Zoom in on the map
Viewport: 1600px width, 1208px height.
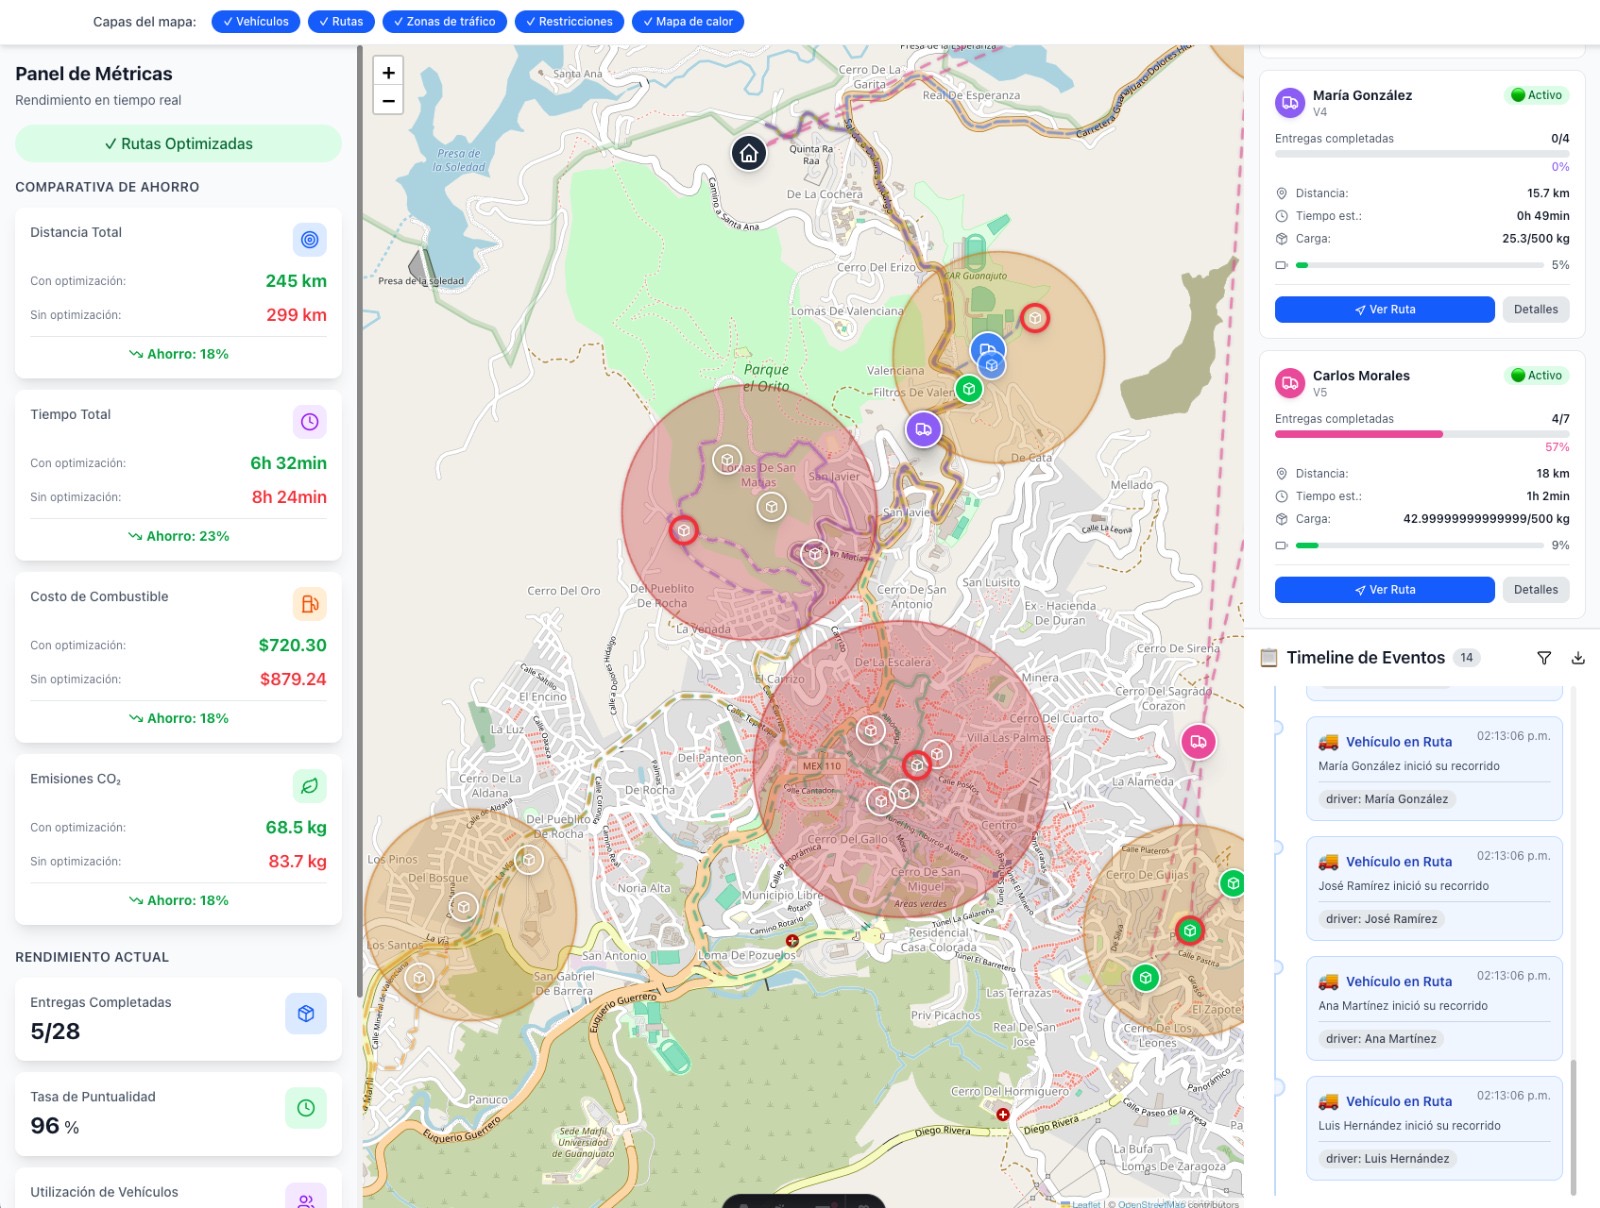(x=388, y=72)
